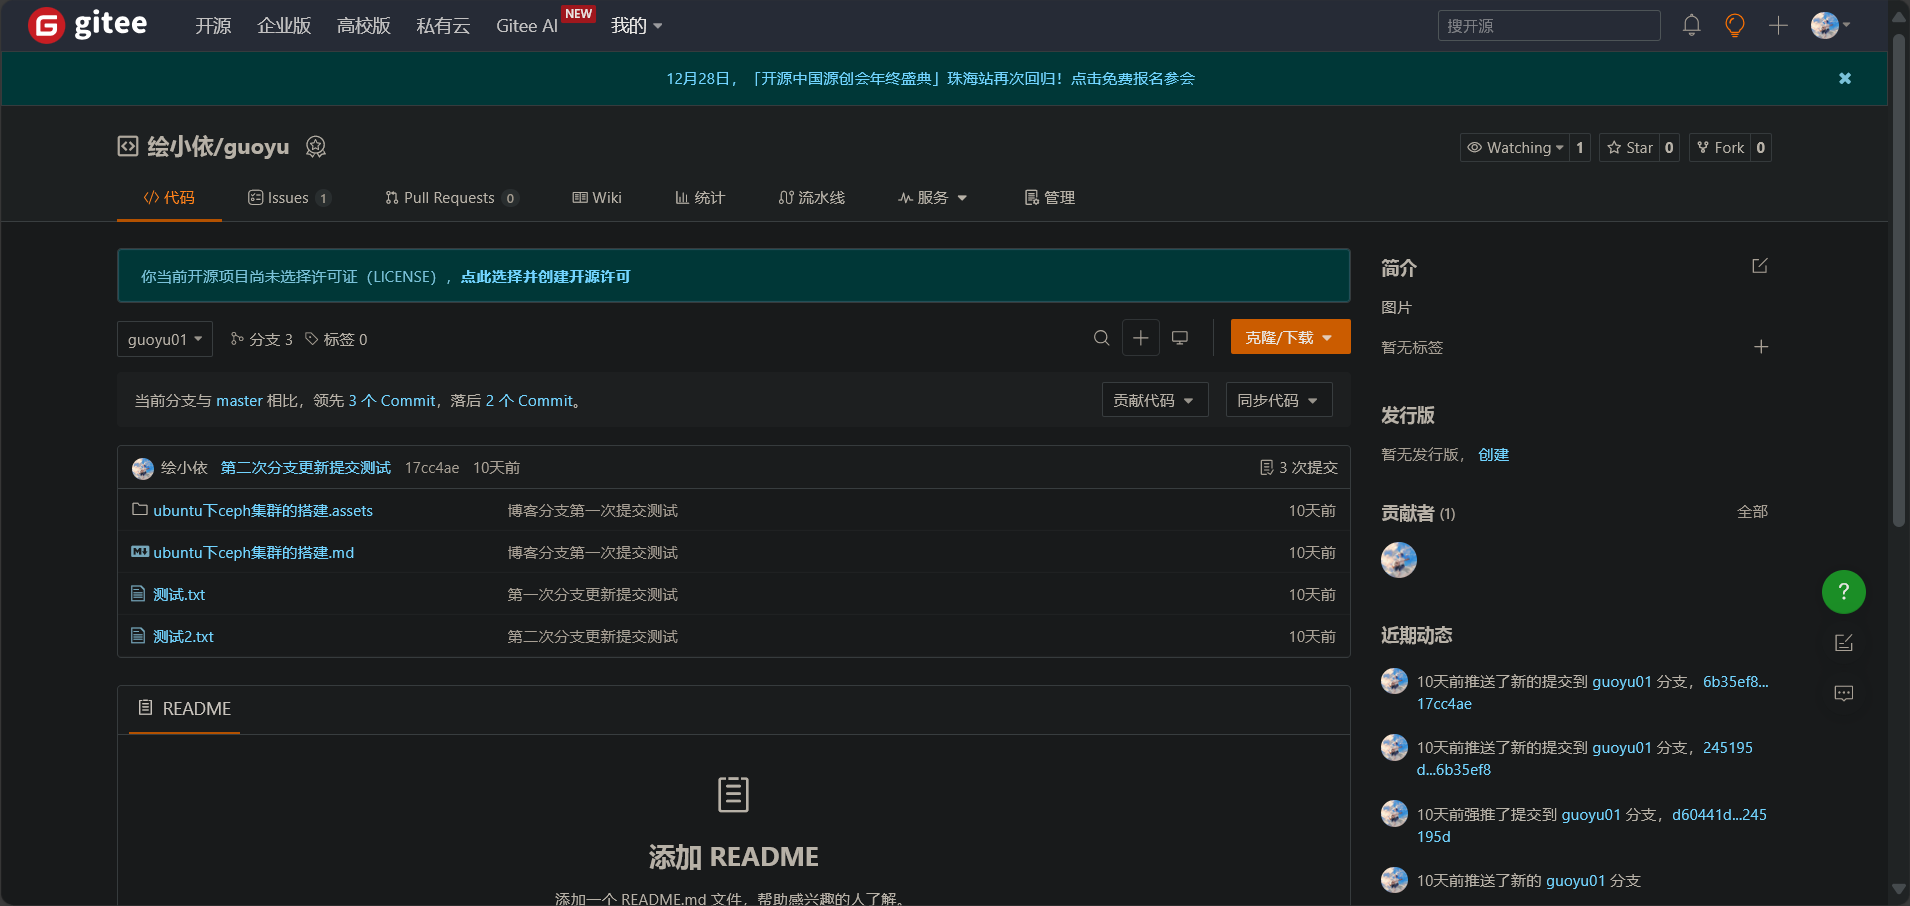Image resolution: width=1910 pixels, height=906 pixels.
Task: Expand the 贡献代码 dropdown
Action: coord(1155,400)
